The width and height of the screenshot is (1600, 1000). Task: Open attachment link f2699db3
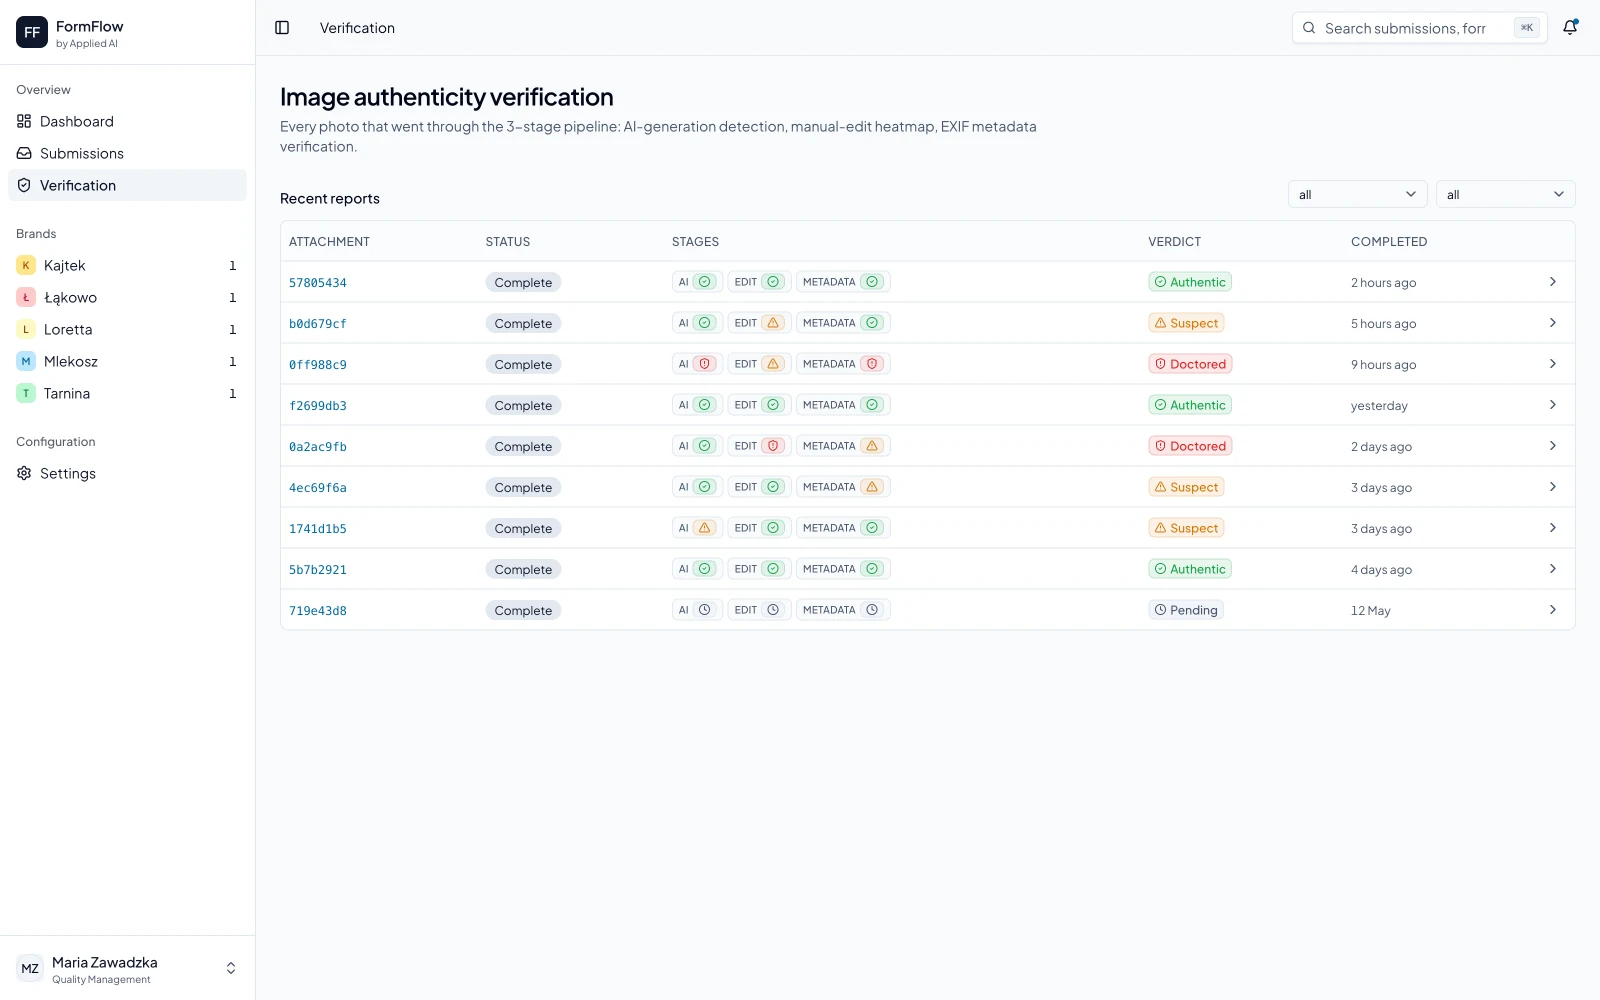click(x=318, y=406)
